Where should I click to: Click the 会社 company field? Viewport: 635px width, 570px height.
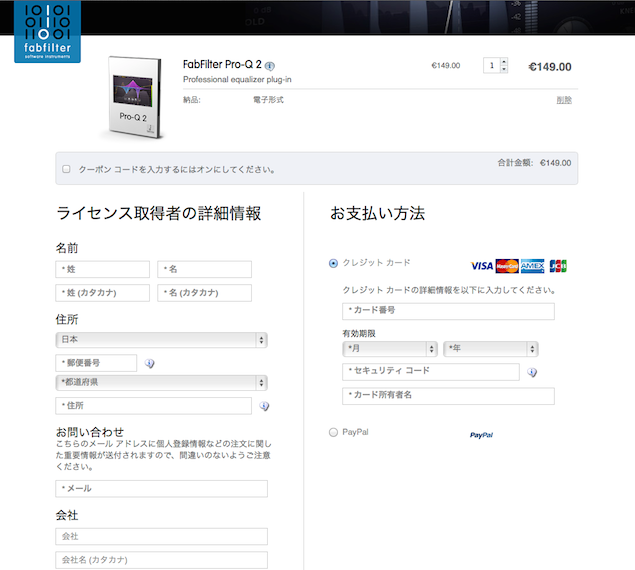click(162, 536)
